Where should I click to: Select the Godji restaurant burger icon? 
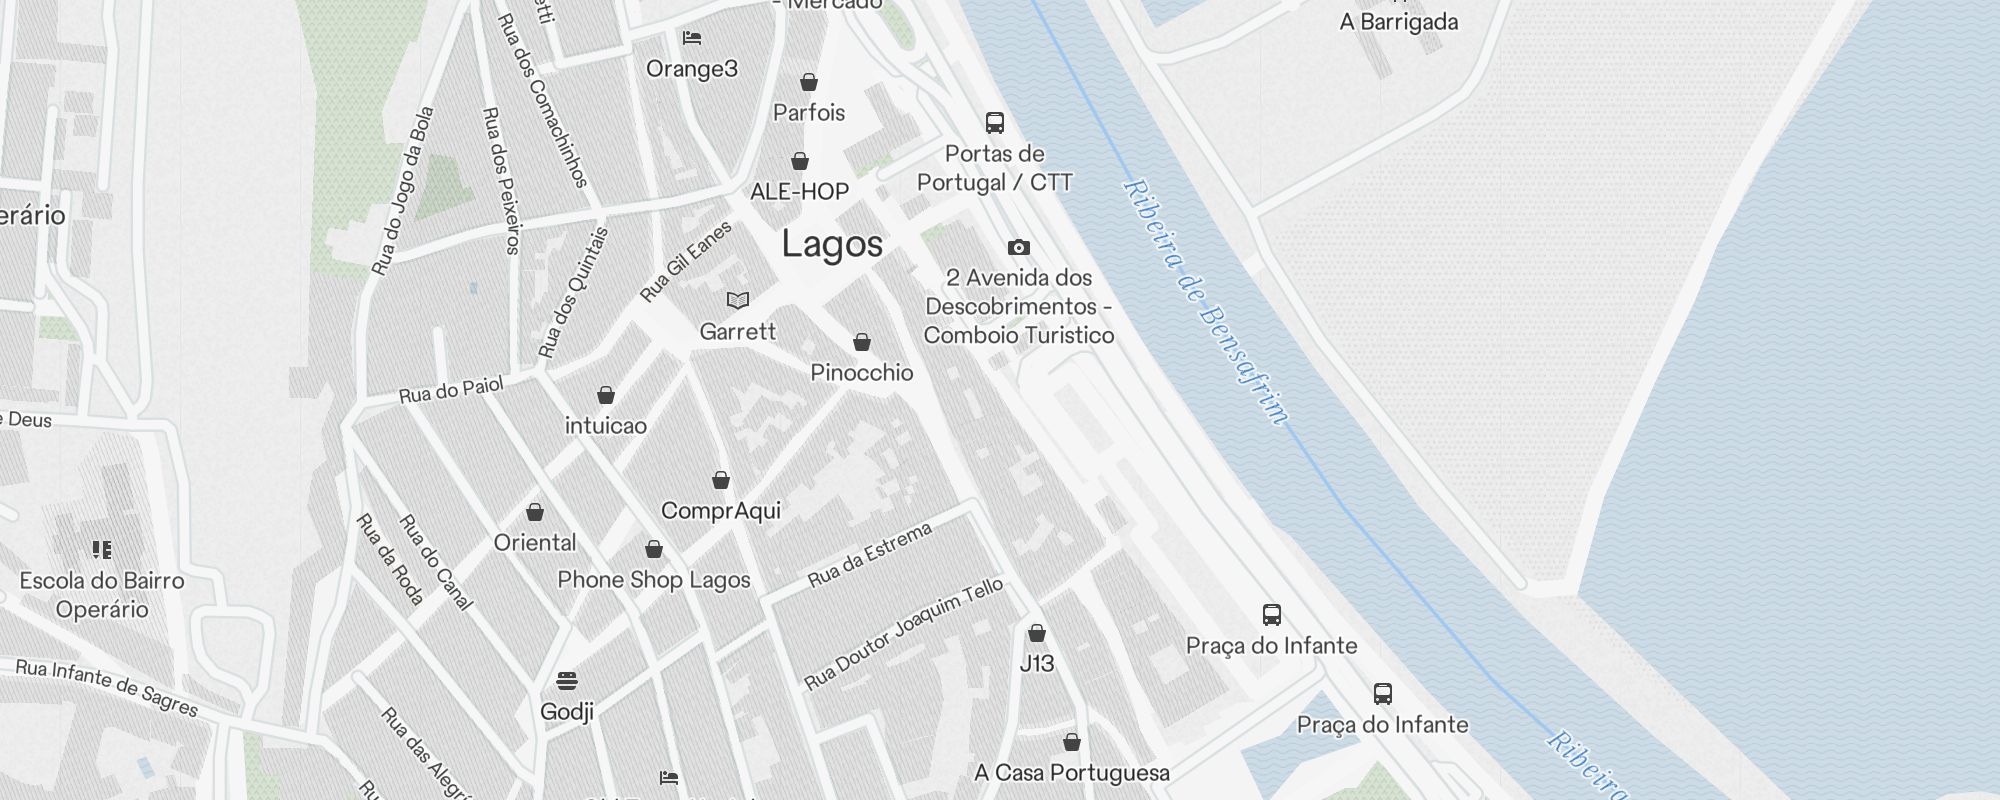[567, 681]
